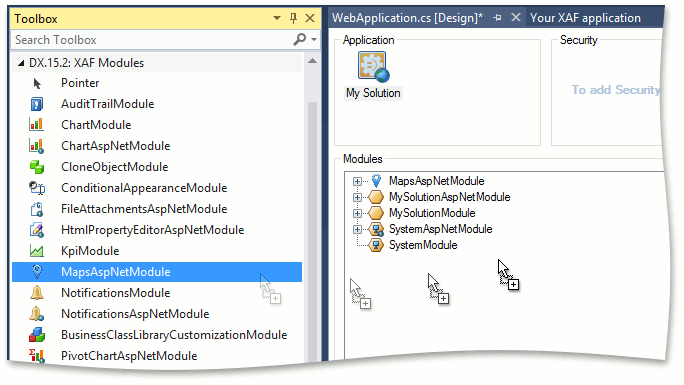Select KpiModule text in the Toolbox

[x=90, y=251]
